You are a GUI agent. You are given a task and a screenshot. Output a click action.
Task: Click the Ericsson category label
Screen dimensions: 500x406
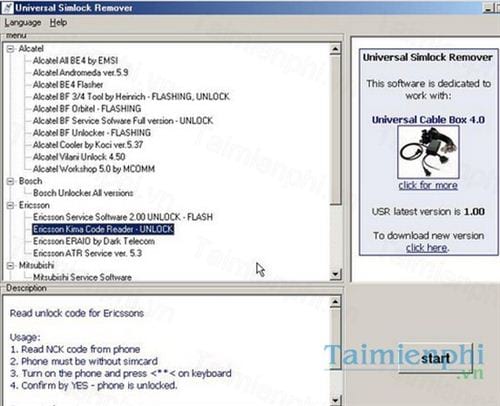[x=34, y=205]
